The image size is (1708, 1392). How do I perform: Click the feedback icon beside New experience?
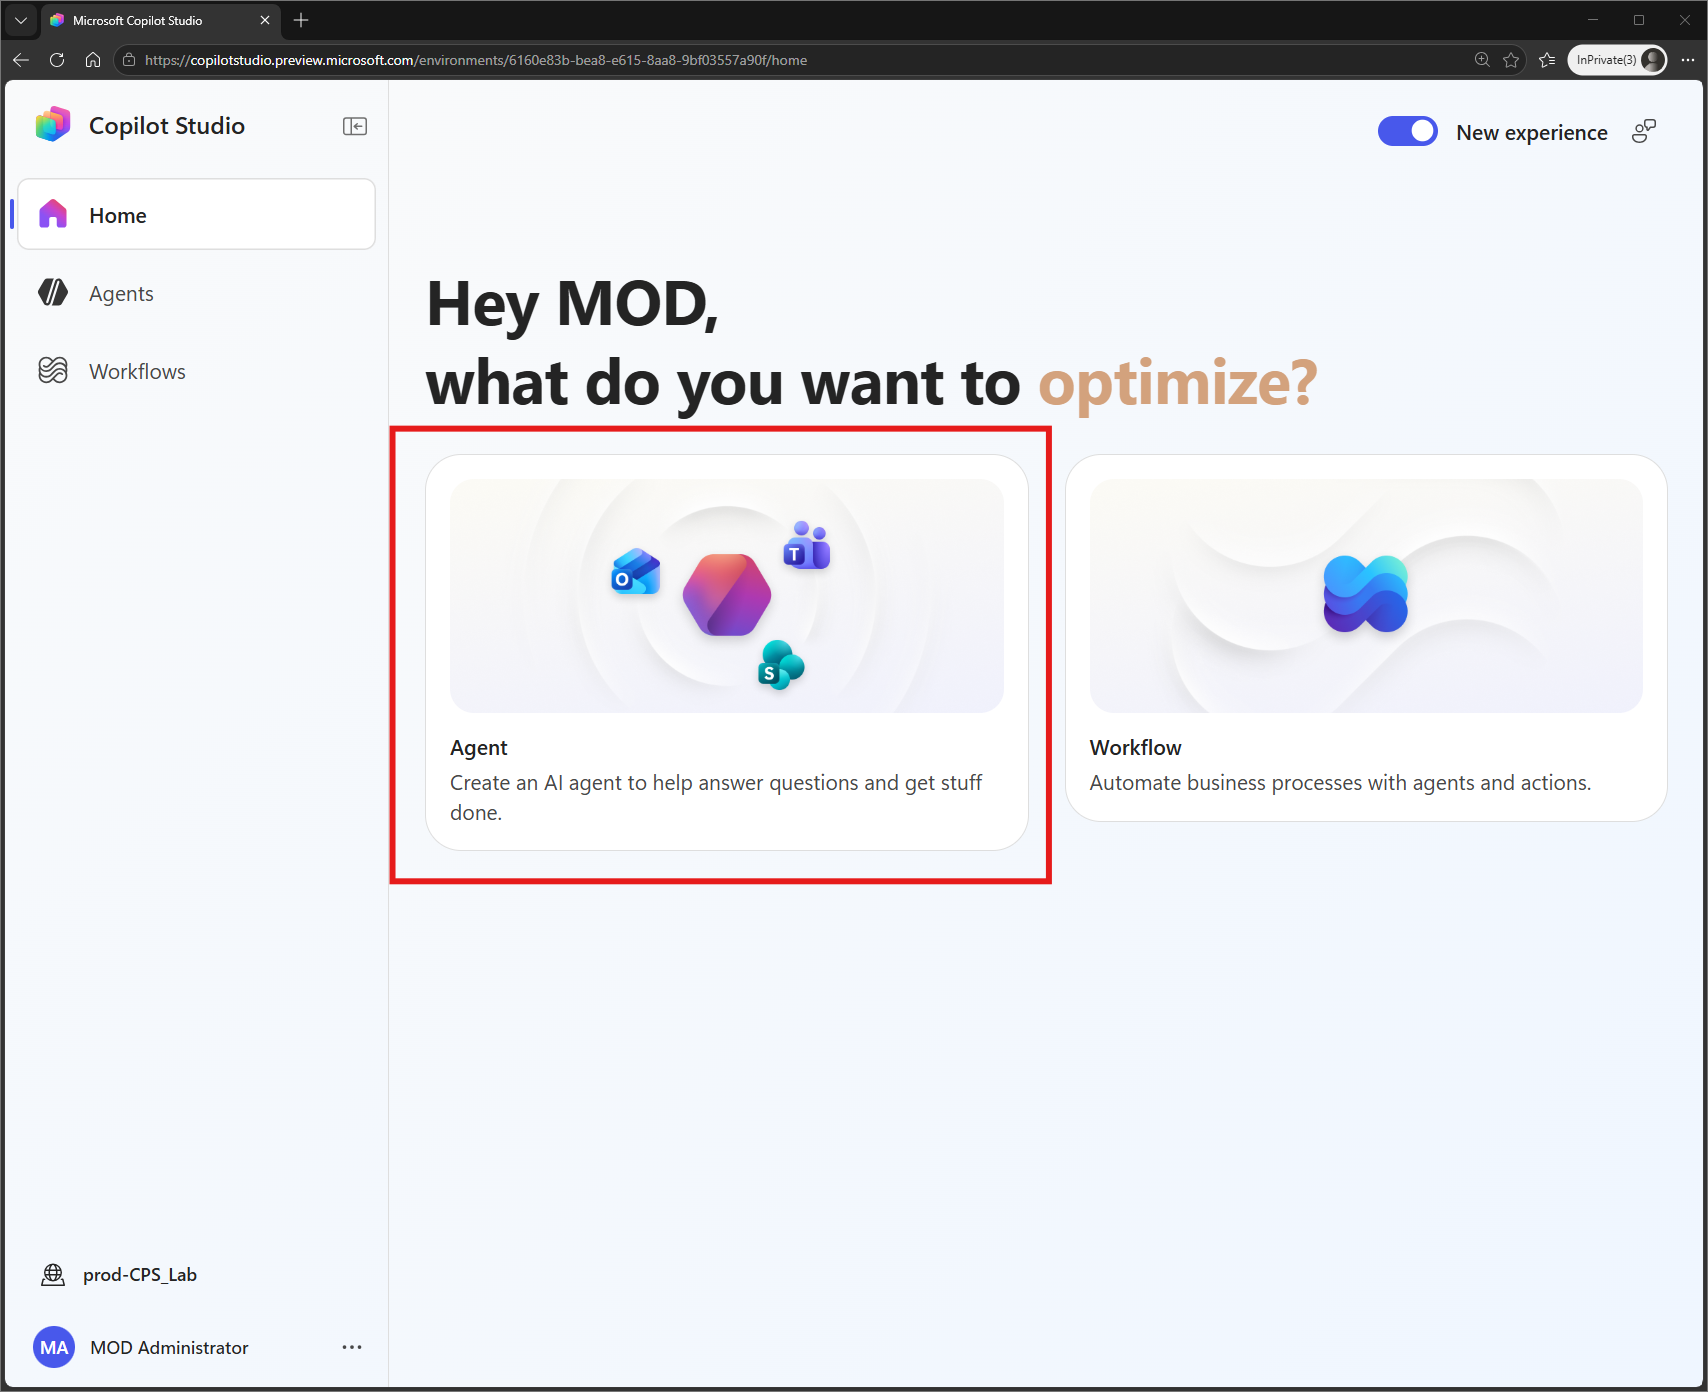(x=1644, y=132)
